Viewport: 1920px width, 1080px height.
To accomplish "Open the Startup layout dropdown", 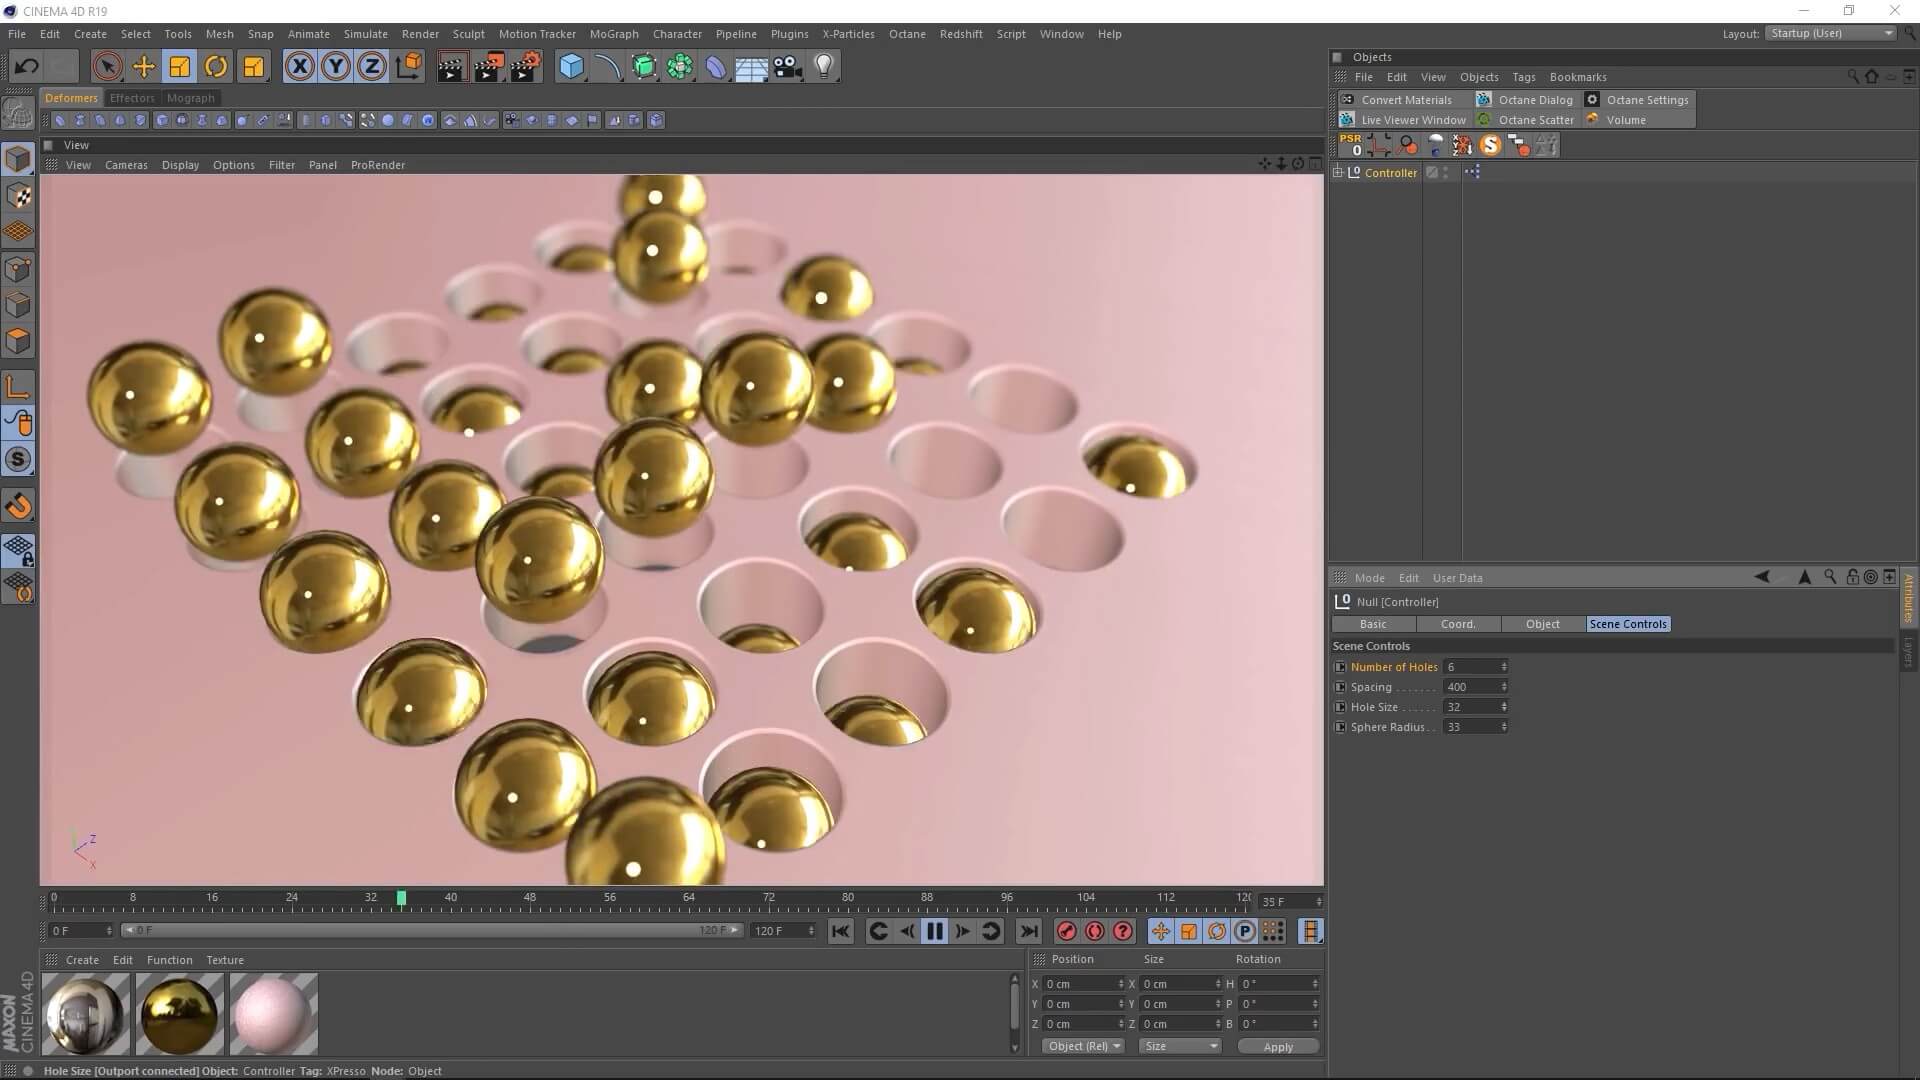I will click(x=1831, y=33).
